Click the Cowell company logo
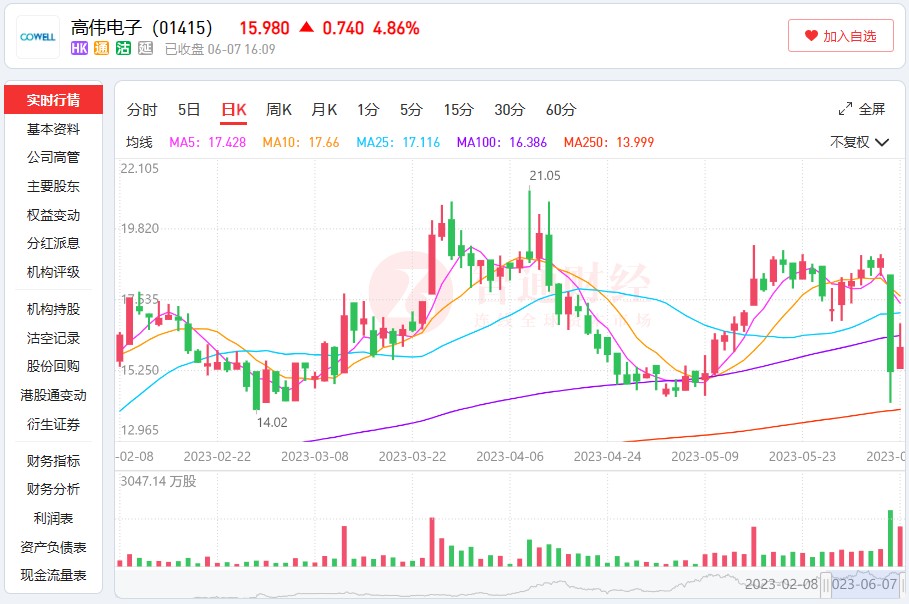909x604 pixels. [38, 37]
